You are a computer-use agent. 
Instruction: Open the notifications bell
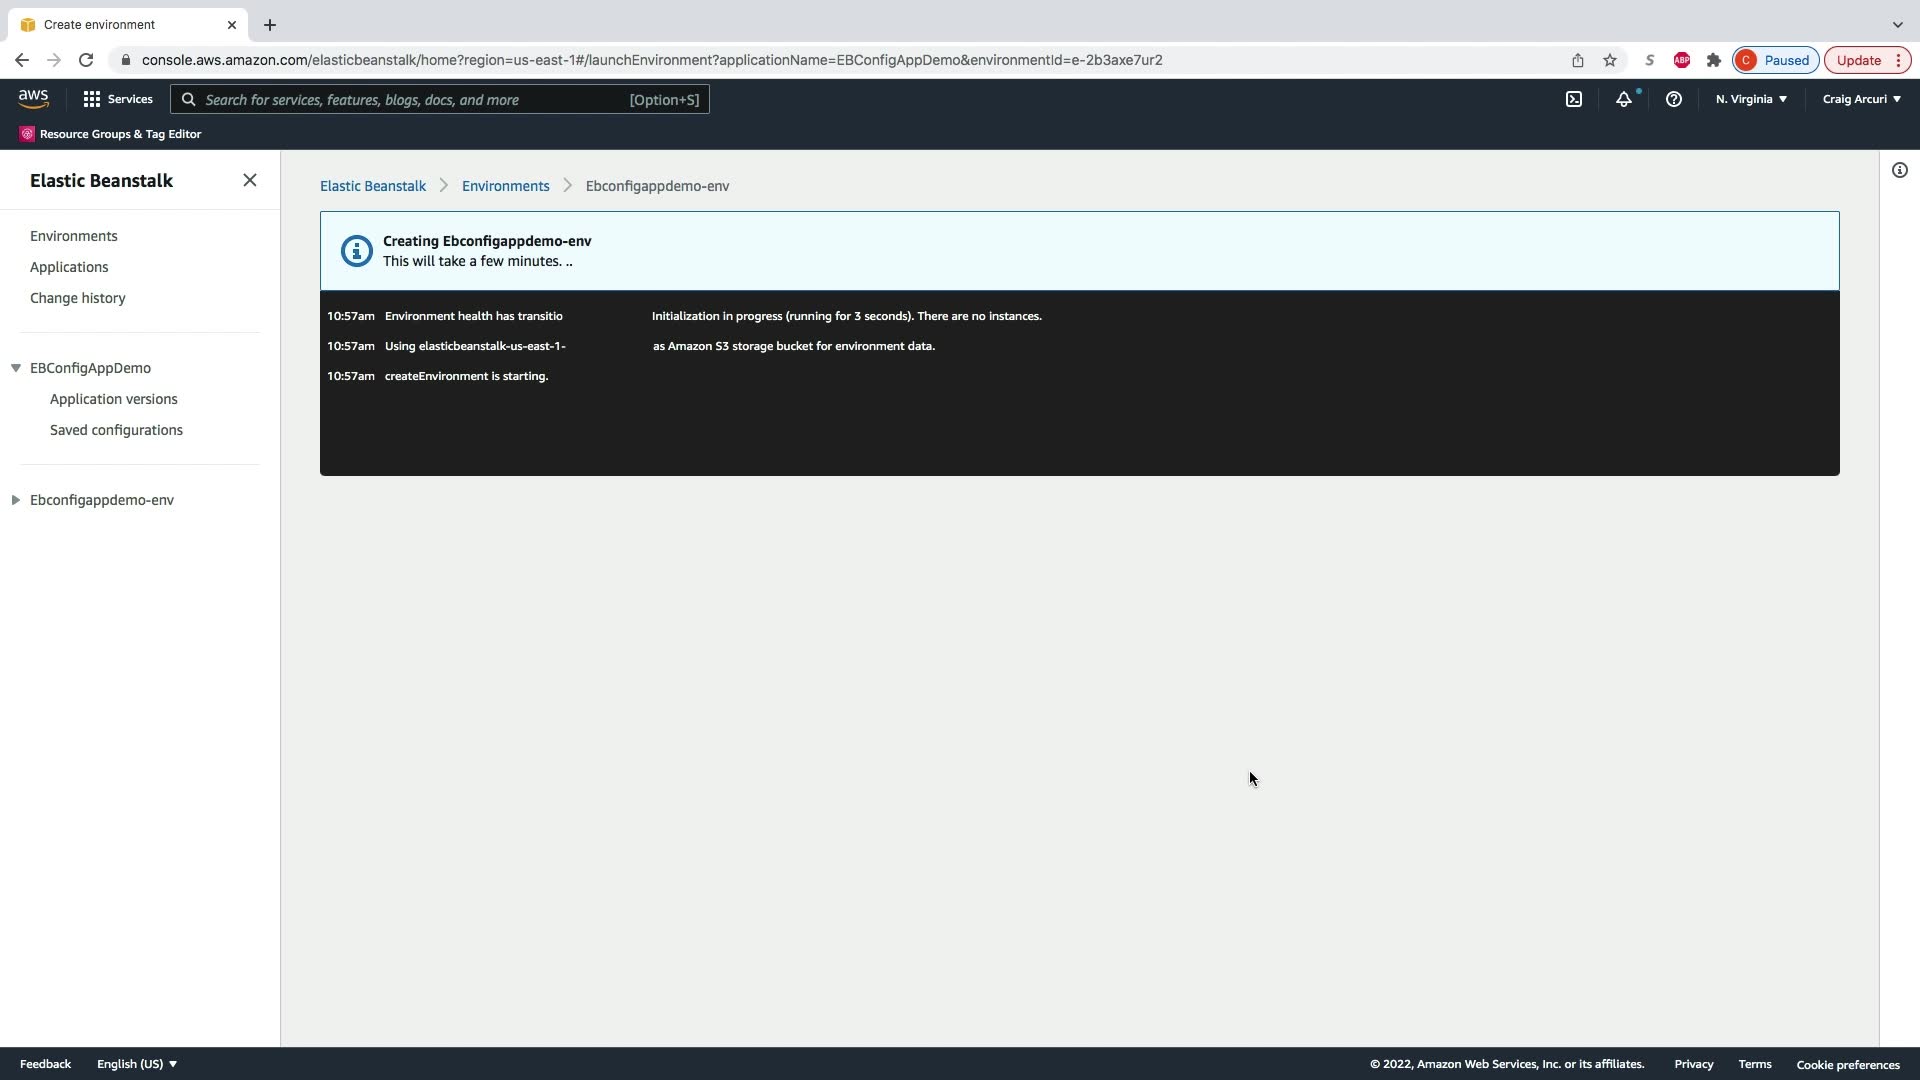click(x=1623, y=99)
